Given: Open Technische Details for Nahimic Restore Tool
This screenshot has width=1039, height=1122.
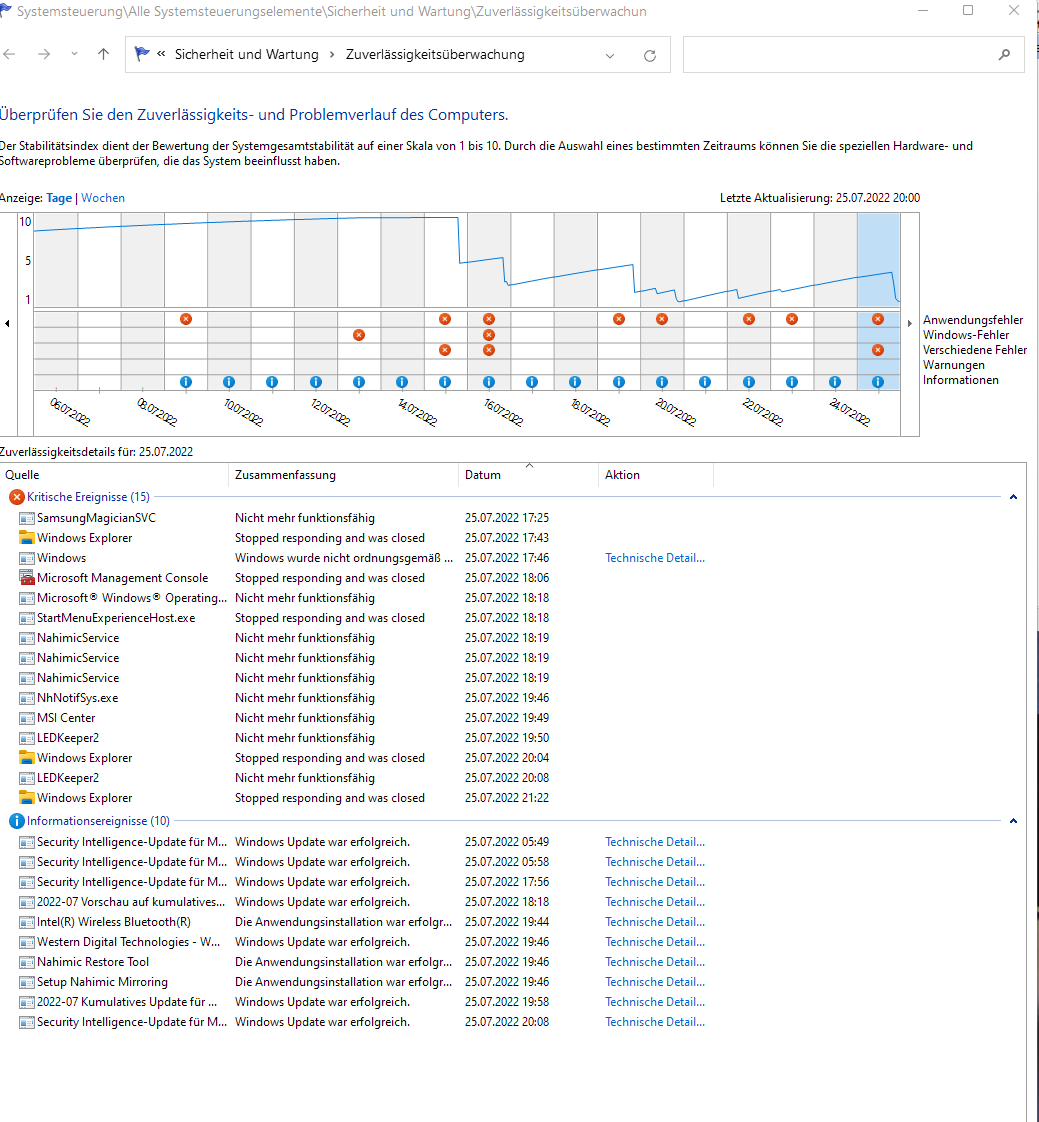Looking at the screenshot, I should click(655, 962).
